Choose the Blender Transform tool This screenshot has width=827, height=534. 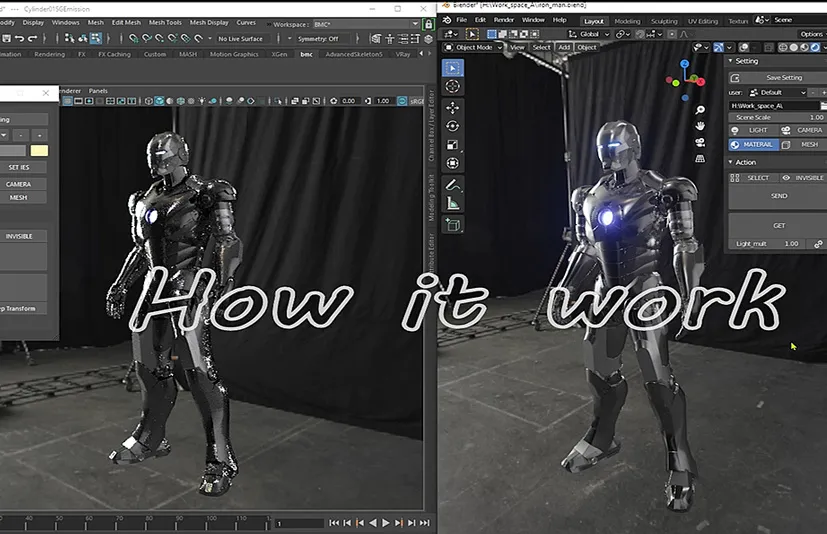point(452,163)
